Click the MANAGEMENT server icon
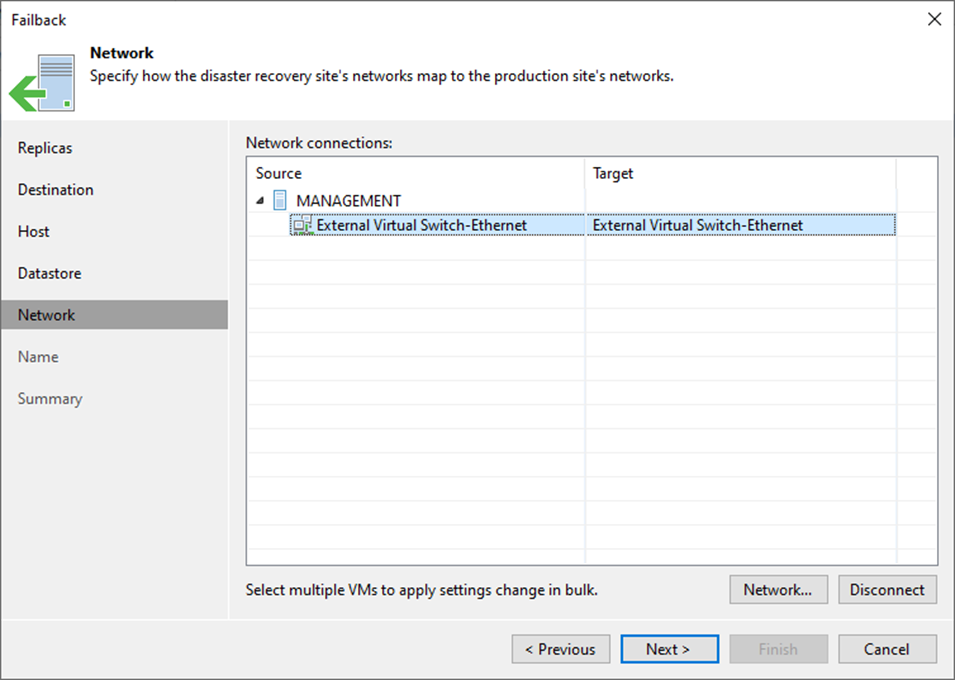Screen dimensions: 955x680 (x=280, y=200)
